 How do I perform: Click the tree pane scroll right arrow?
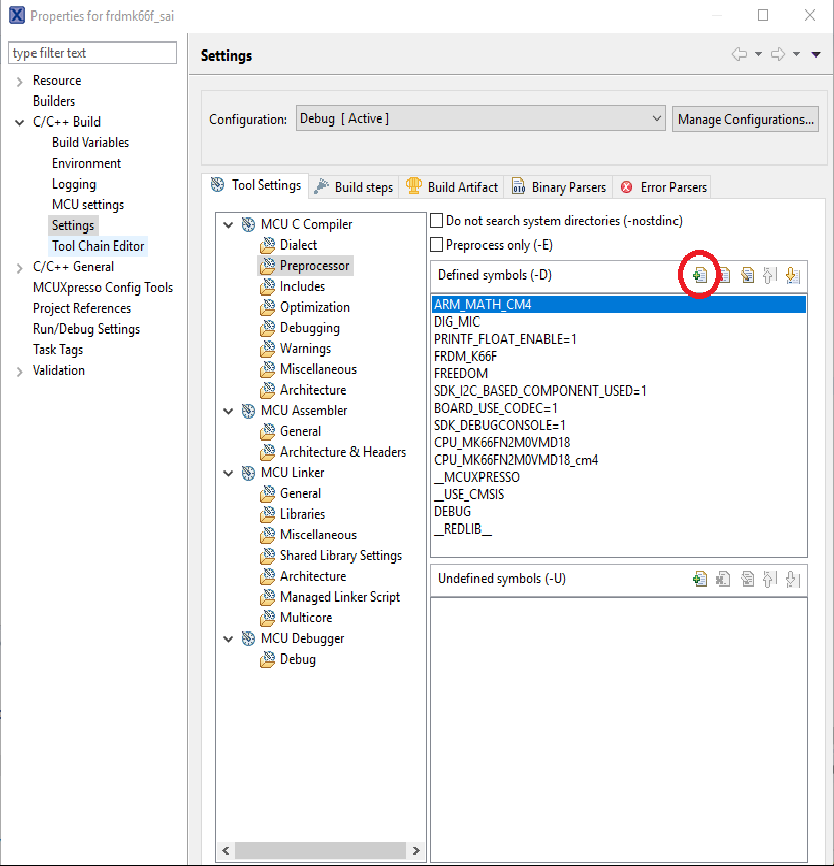coord(416,851)
